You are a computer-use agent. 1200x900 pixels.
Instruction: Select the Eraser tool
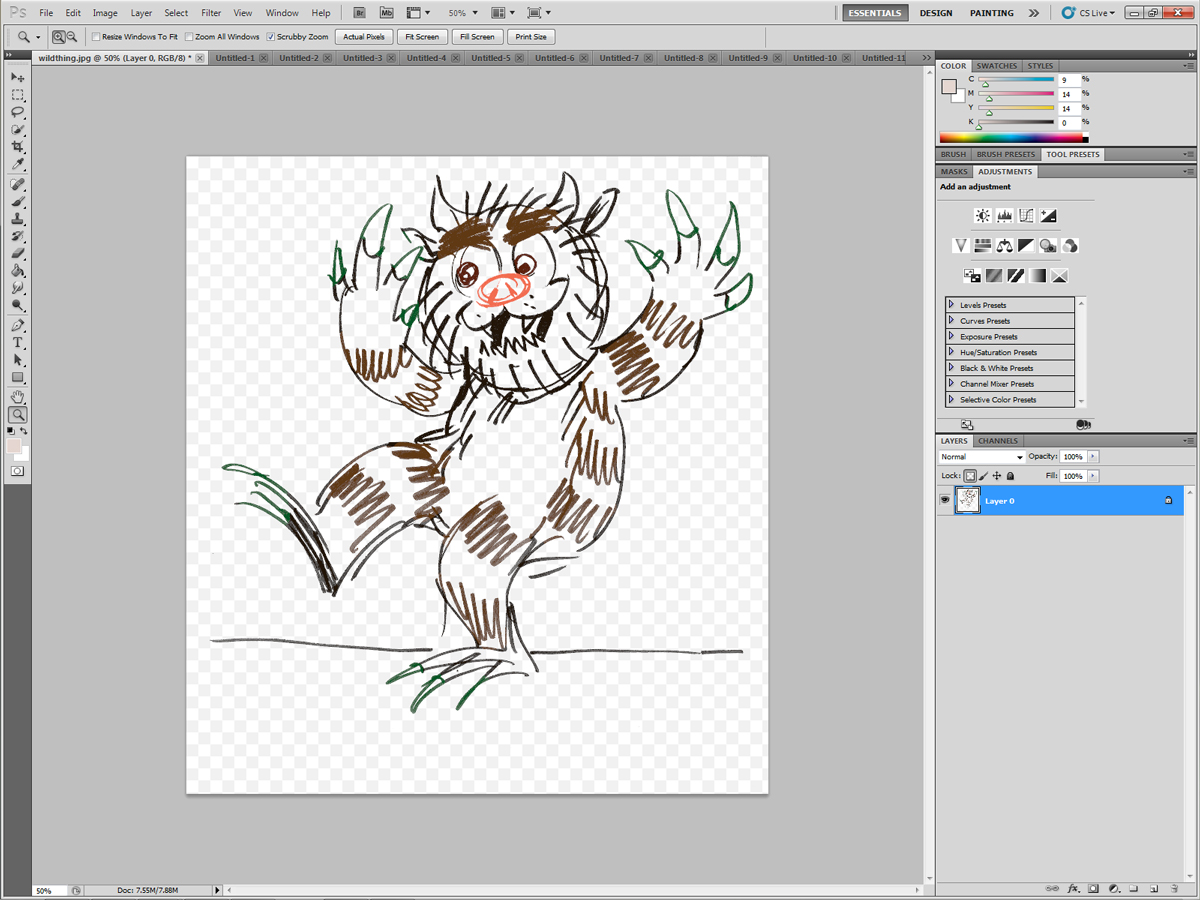[18, 253]
